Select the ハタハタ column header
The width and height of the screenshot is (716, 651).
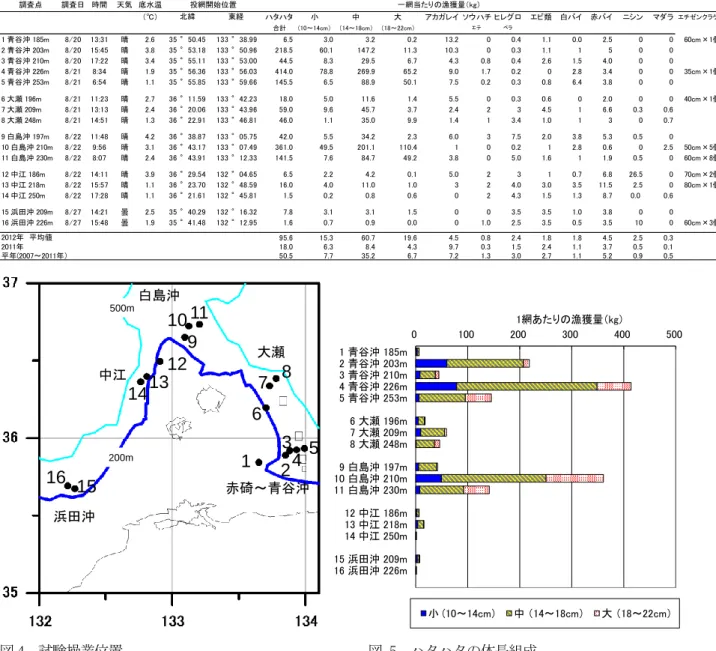pyautogui.click(x=279, y=17)
